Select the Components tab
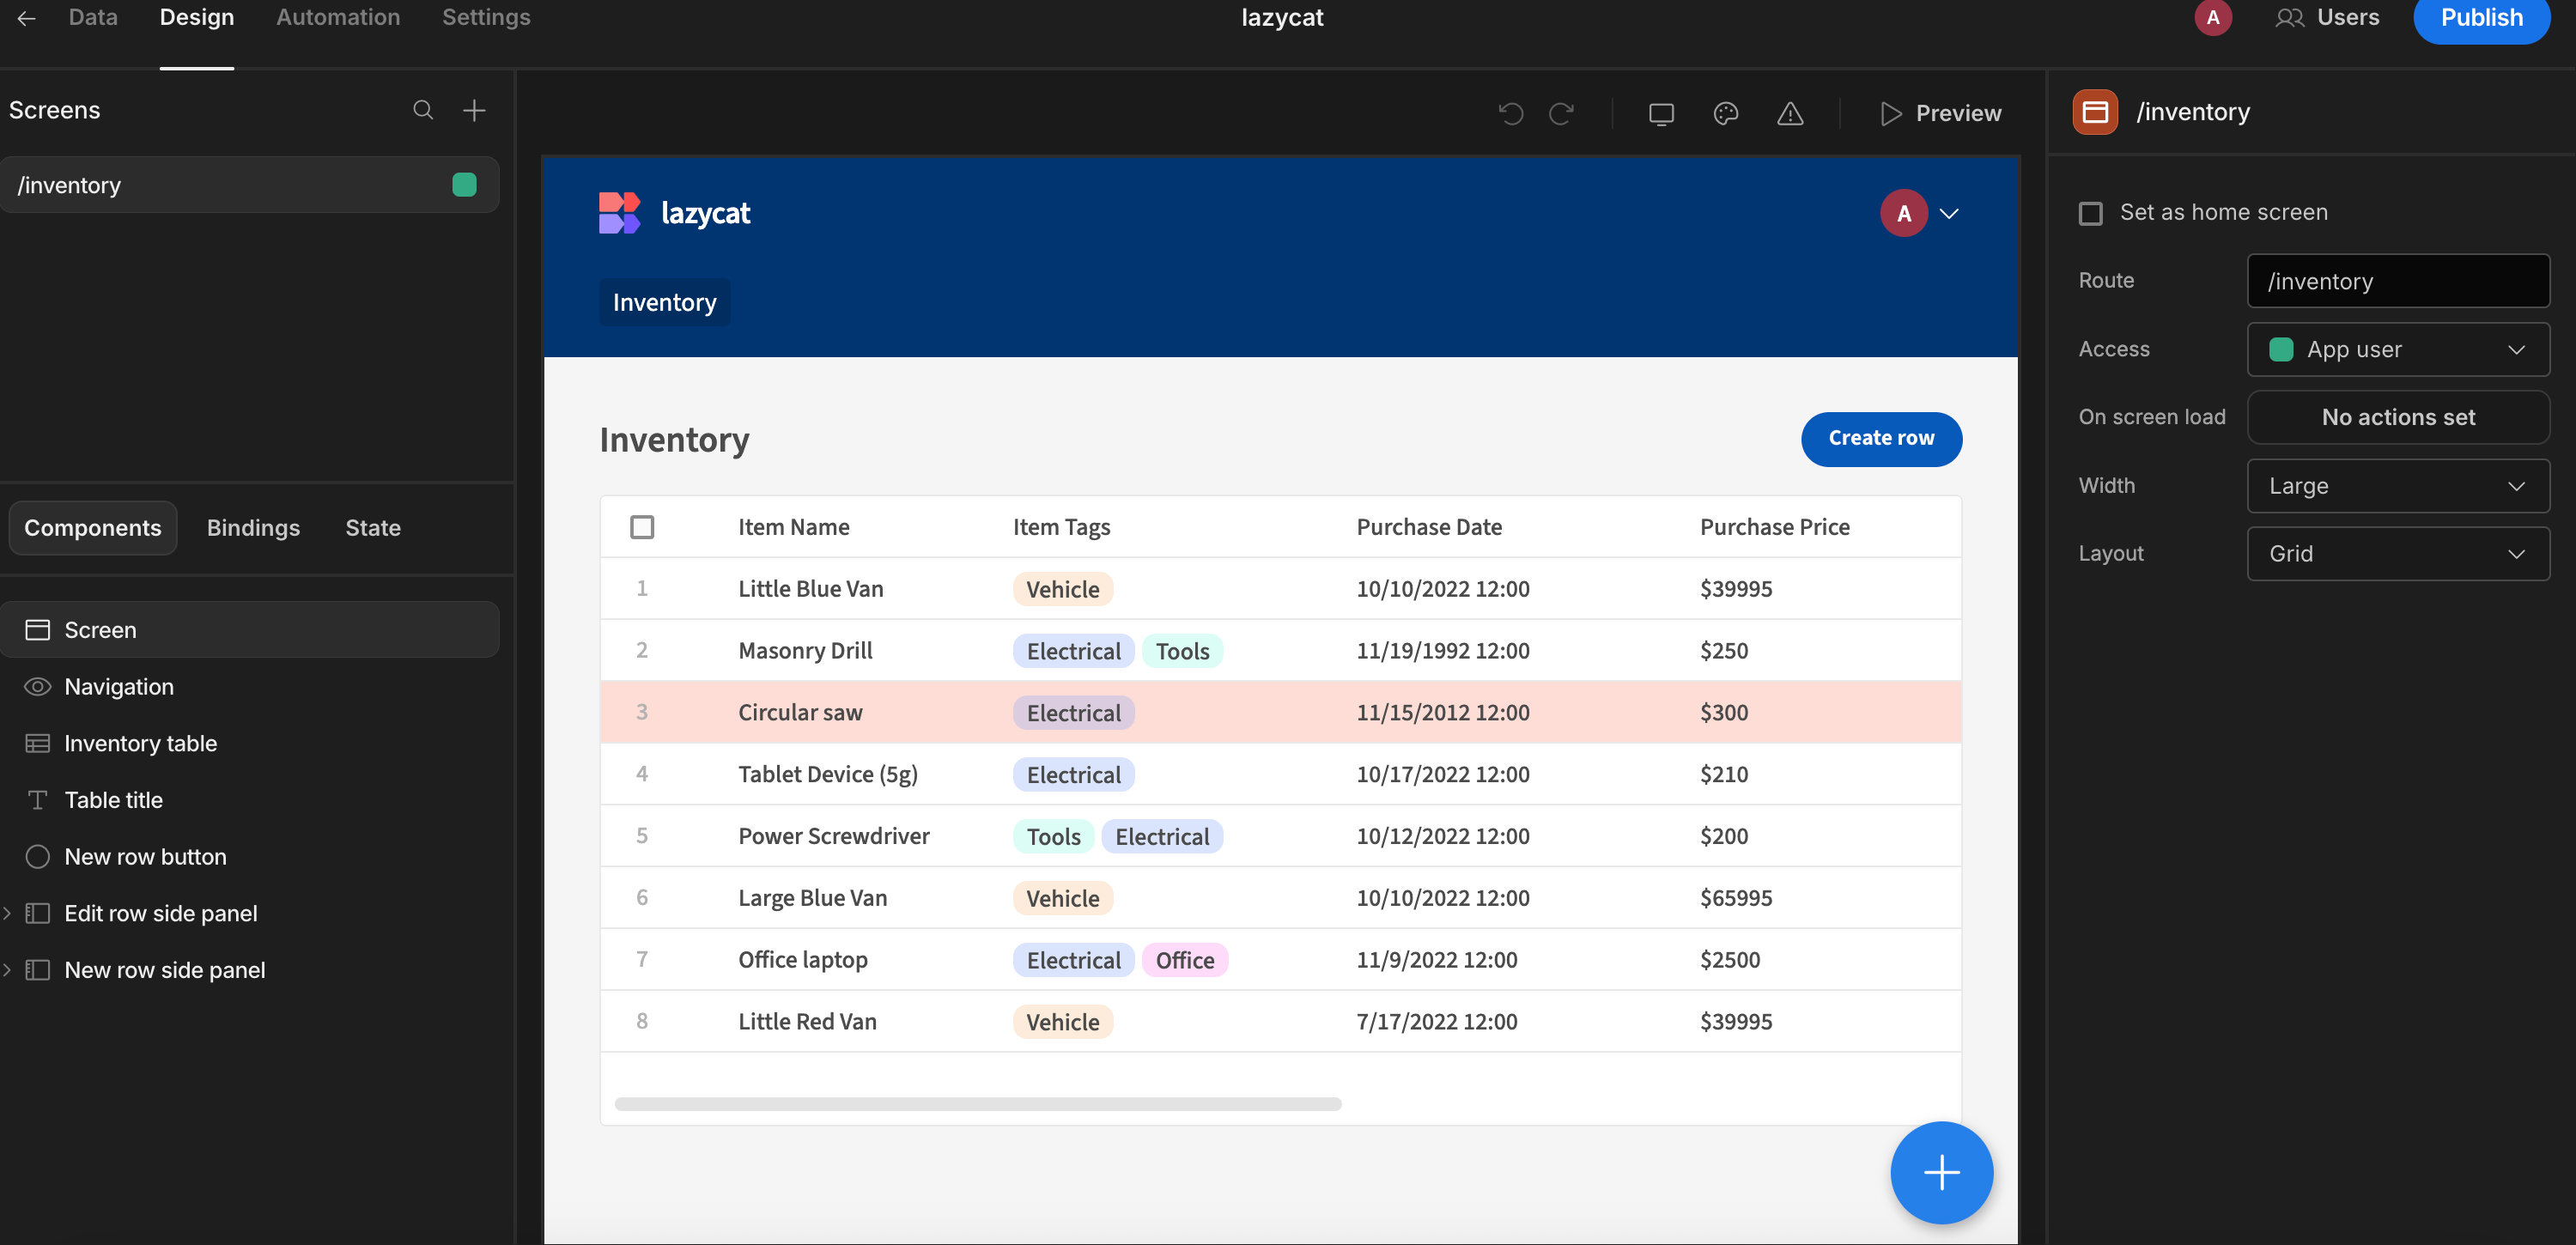 click(x=93, y=528)
